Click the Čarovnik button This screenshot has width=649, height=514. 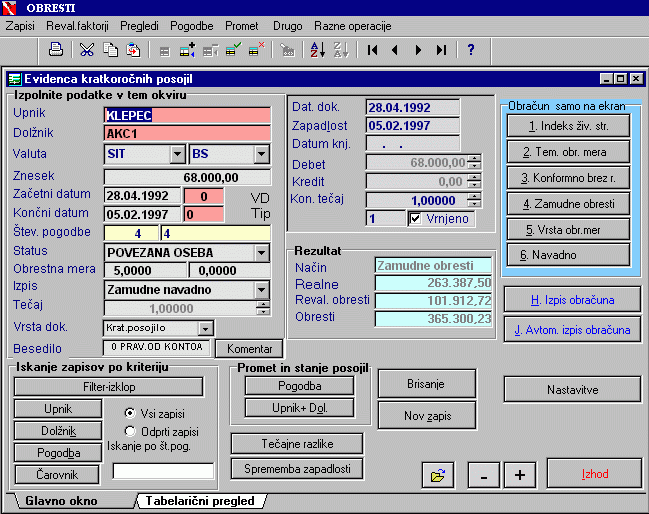(57, 475)
